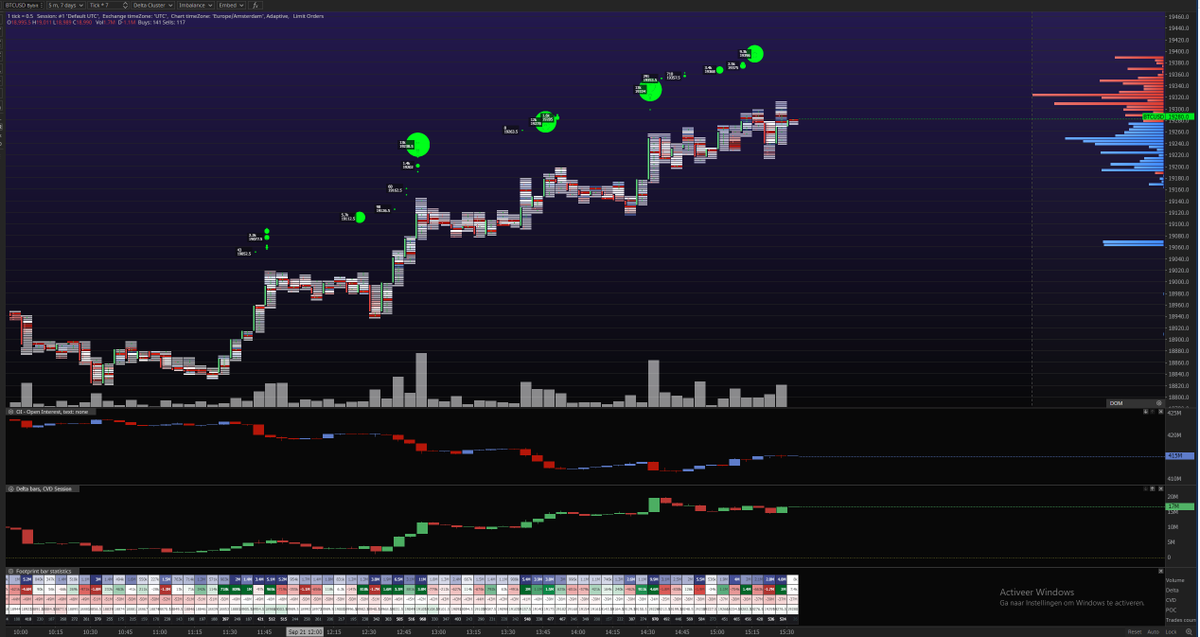Click the POC row label in footprint statistics
The image size is (1200, 637).
1172,610
